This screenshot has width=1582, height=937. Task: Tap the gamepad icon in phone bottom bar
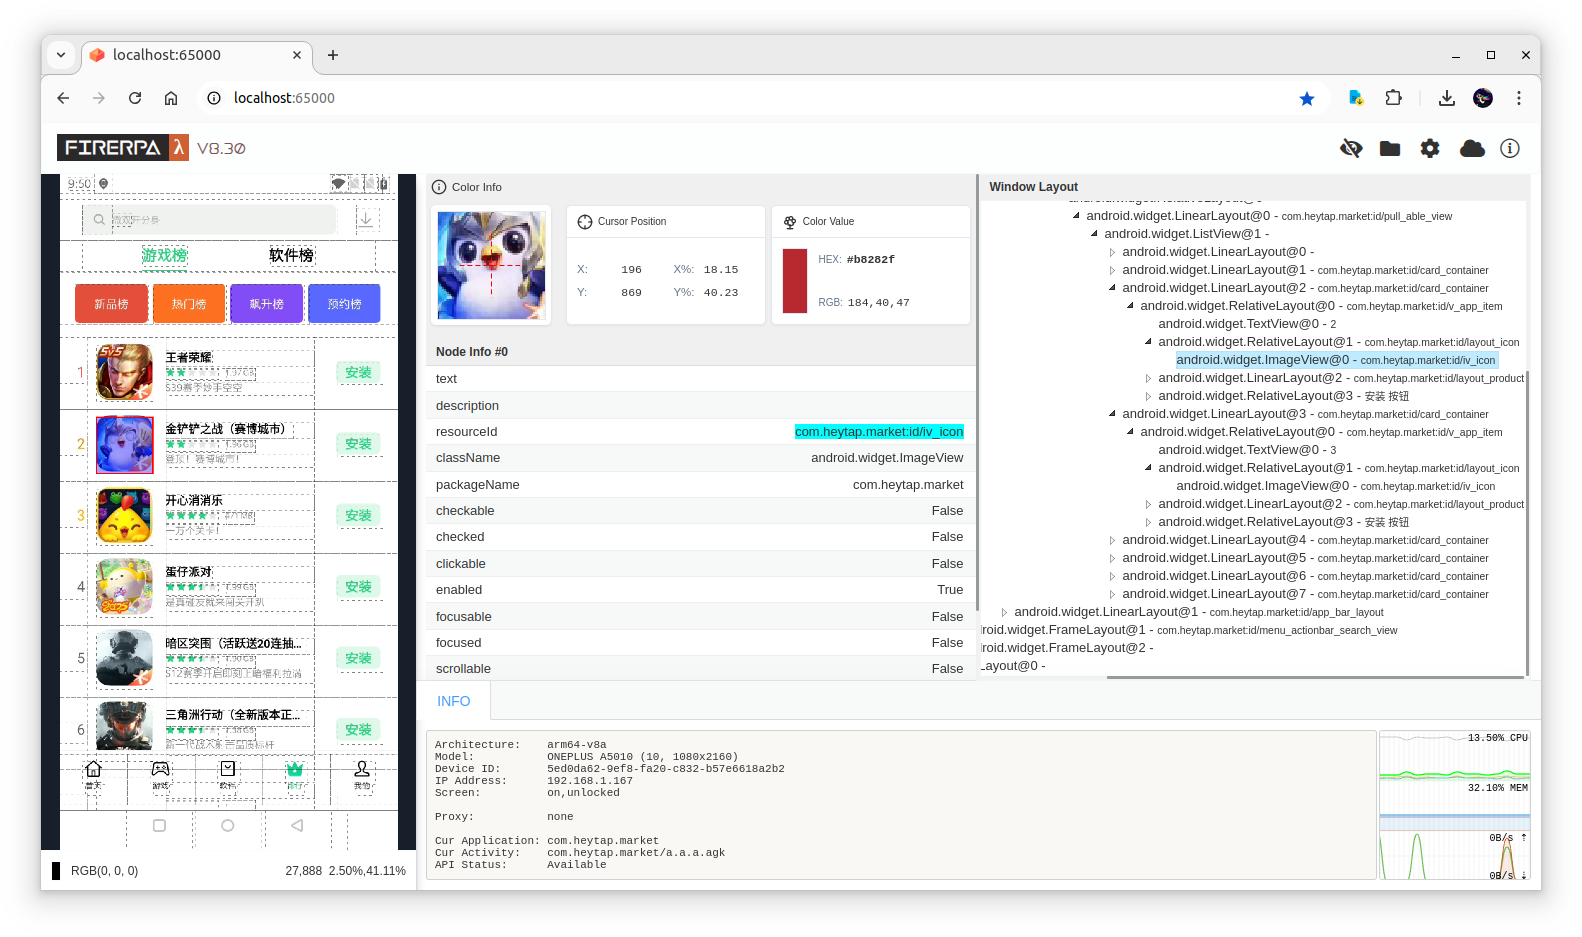[x=160, y=769]
